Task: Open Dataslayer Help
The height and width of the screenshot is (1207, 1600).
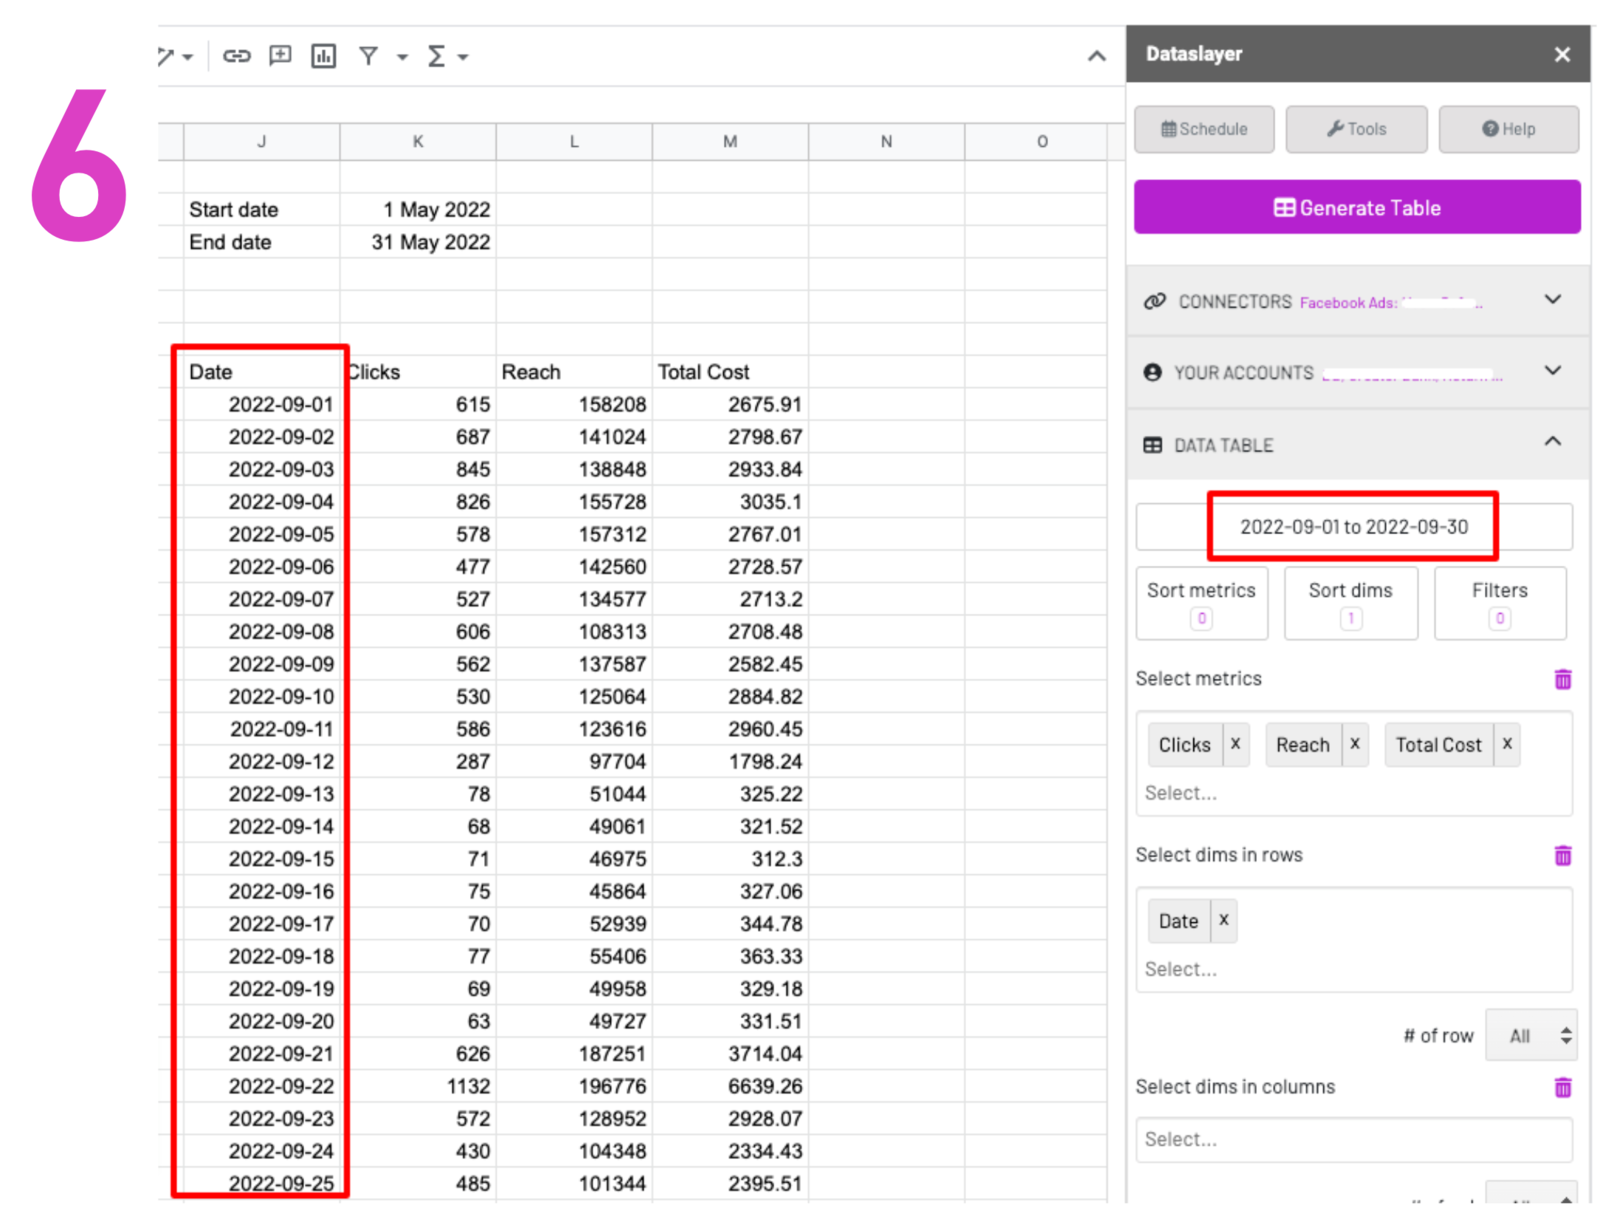Action: click(x=1508, y=129)
